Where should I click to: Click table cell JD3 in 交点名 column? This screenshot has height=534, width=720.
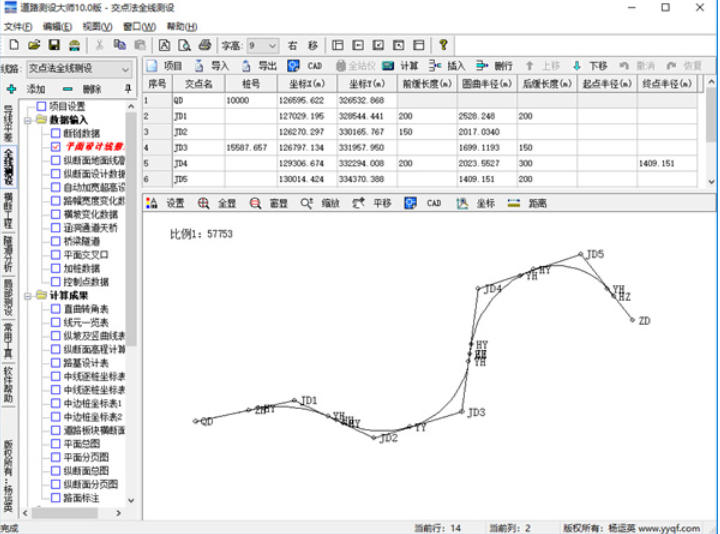click(198, 148)
